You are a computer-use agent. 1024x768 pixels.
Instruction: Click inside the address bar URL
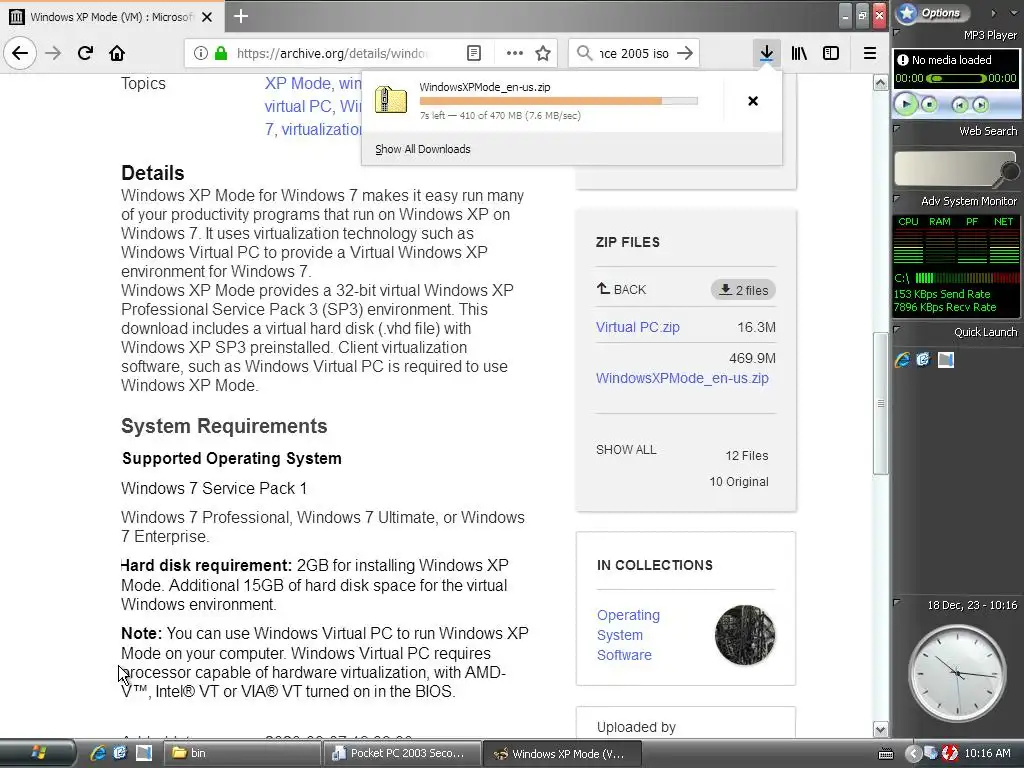click(x=332, y=53)
